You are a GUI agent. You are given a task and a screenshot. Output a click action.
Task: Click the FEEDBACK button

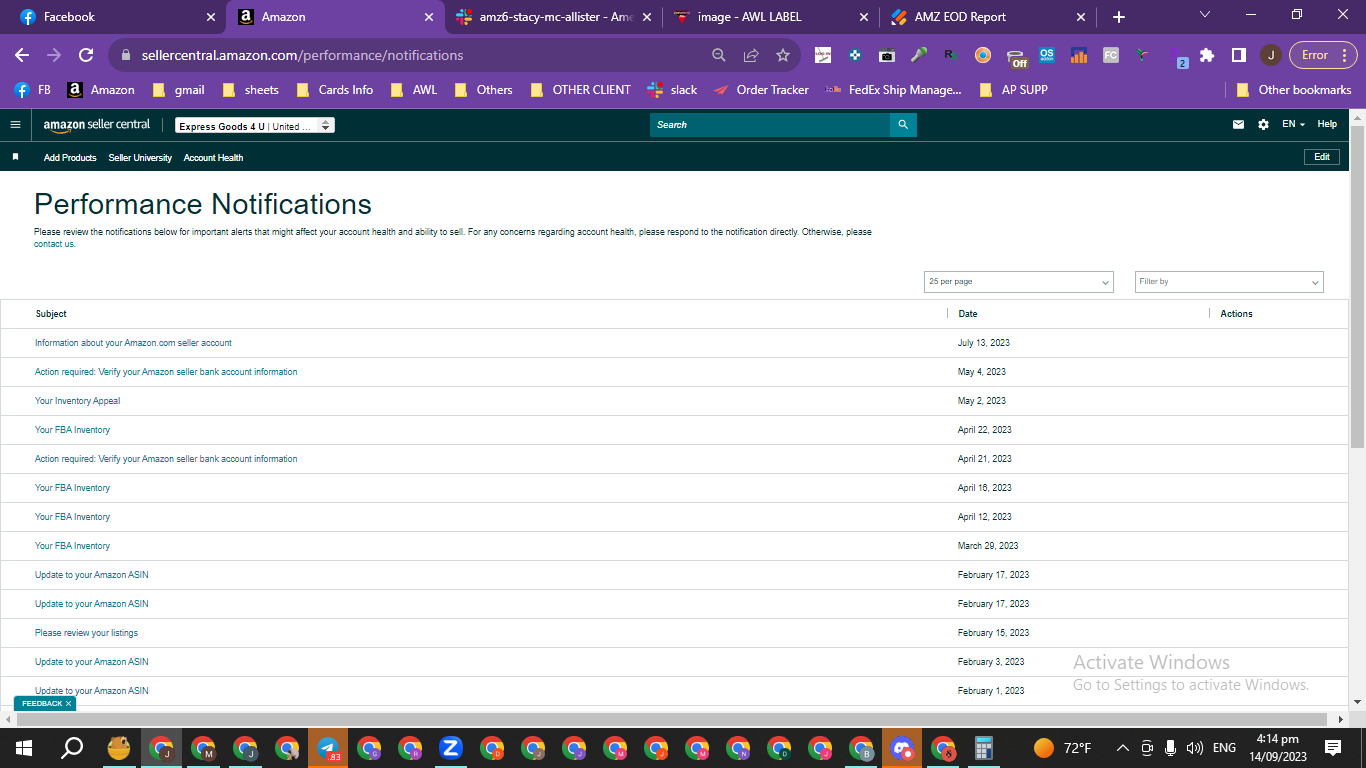point(45,704)
